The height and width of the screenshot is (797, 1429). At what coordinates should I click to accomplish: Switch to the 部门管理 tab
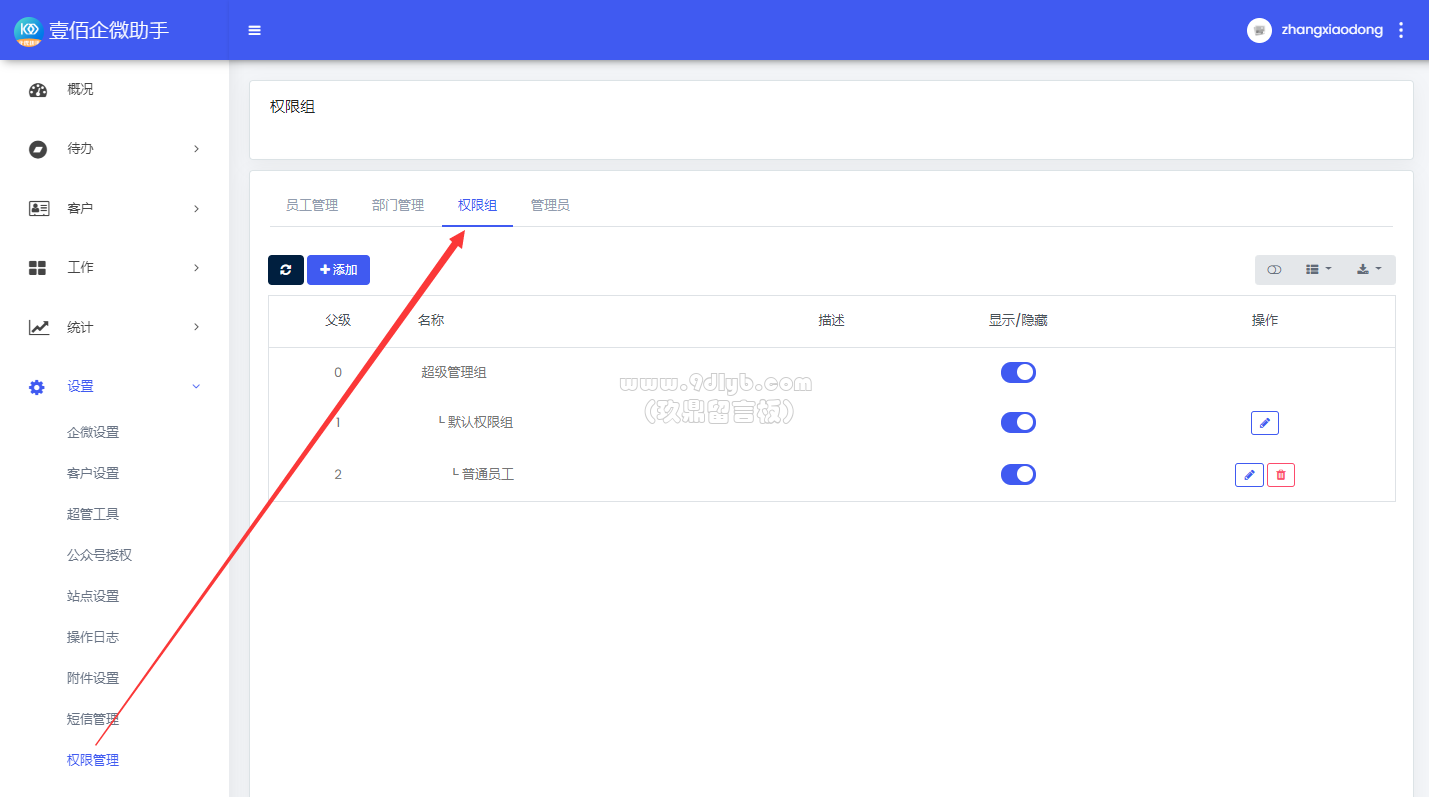click(x=398, y=205)
